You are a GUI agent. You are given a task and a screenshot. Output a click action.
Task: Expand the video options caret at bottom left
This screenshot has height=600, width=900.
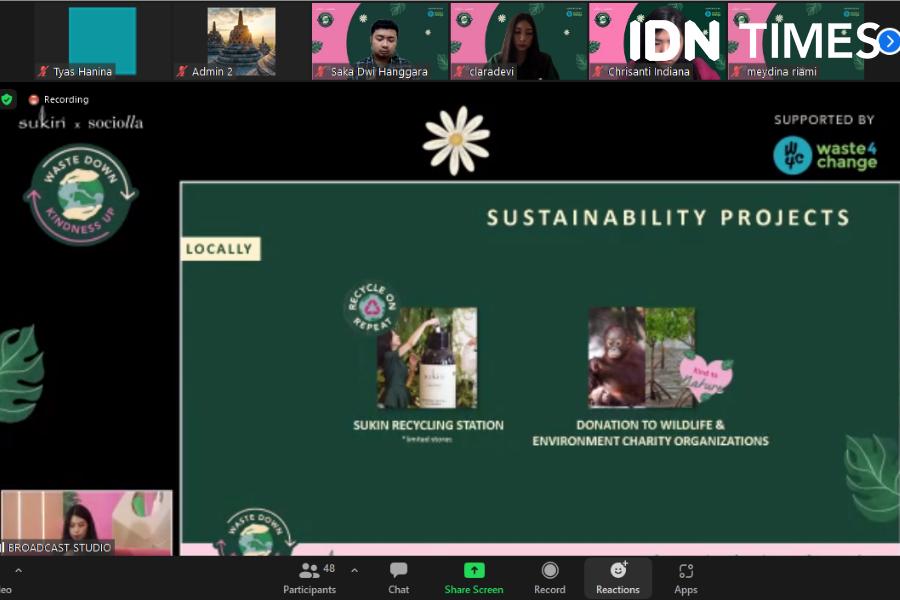tap(18, 571)
